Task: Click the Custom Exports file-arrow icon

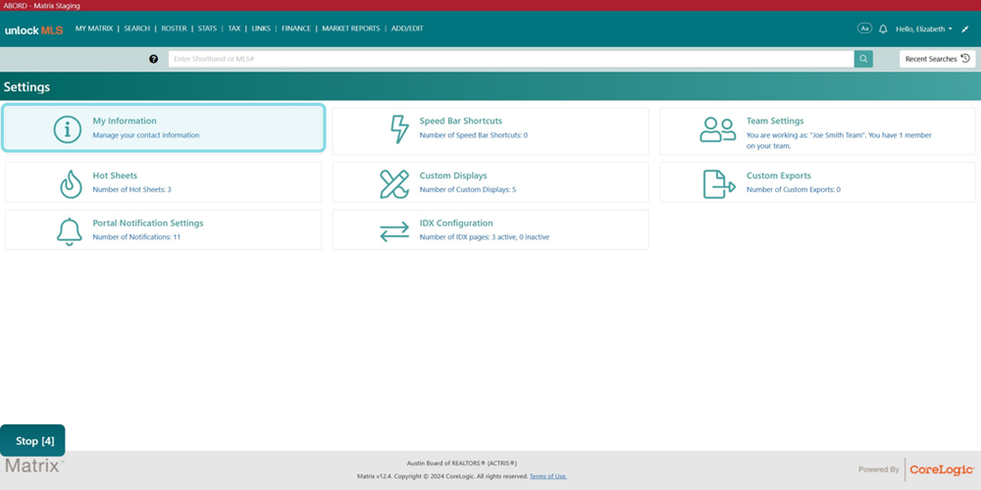Action: 719,184
